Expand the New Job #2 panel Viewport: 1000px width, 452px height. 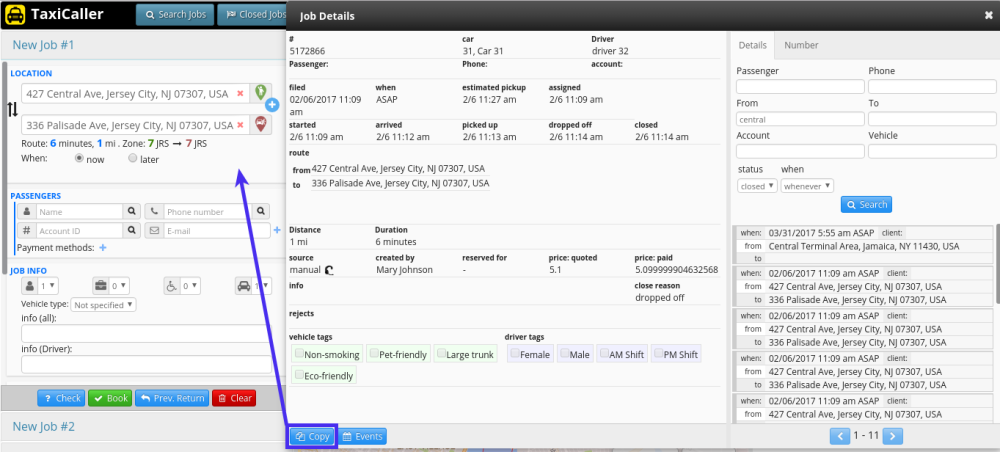(x=143, y=426)
